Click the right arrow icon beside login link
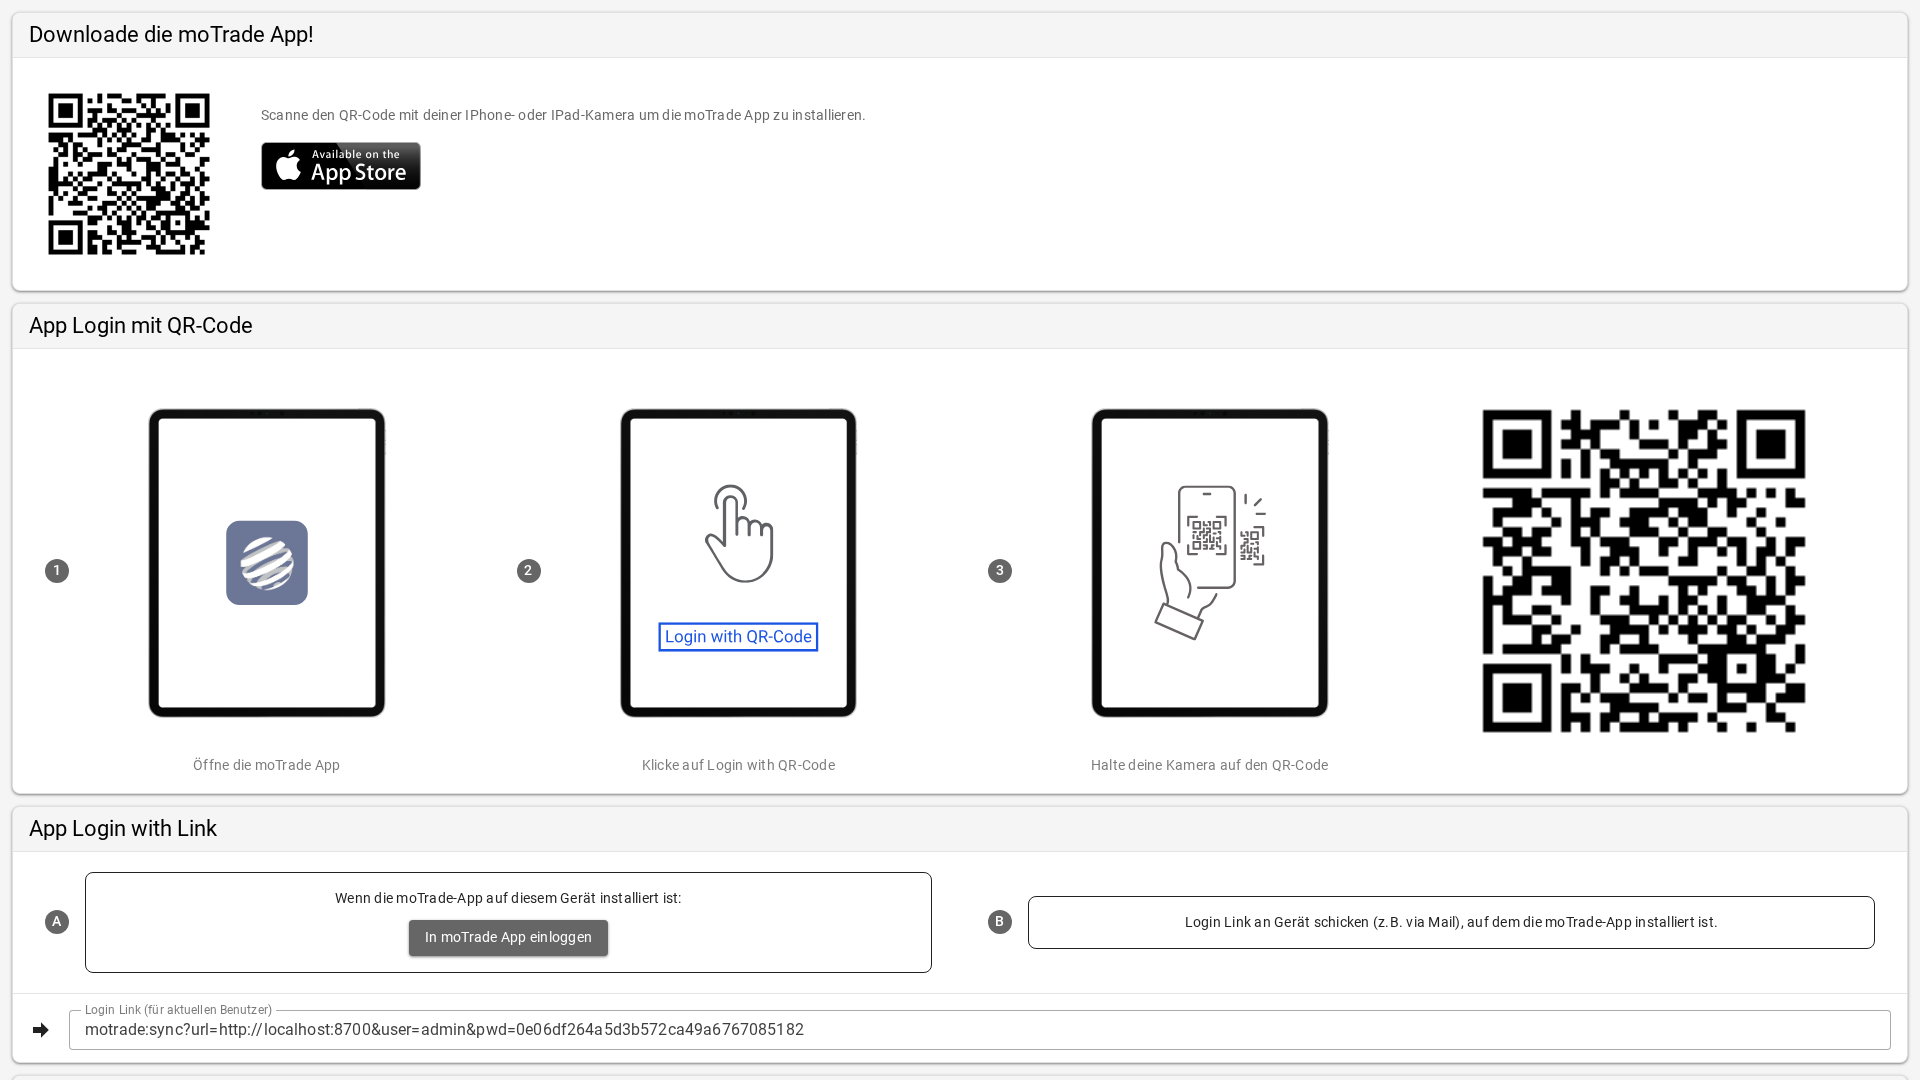This screenshot has width=1920, height=1080. [41, 1030]
